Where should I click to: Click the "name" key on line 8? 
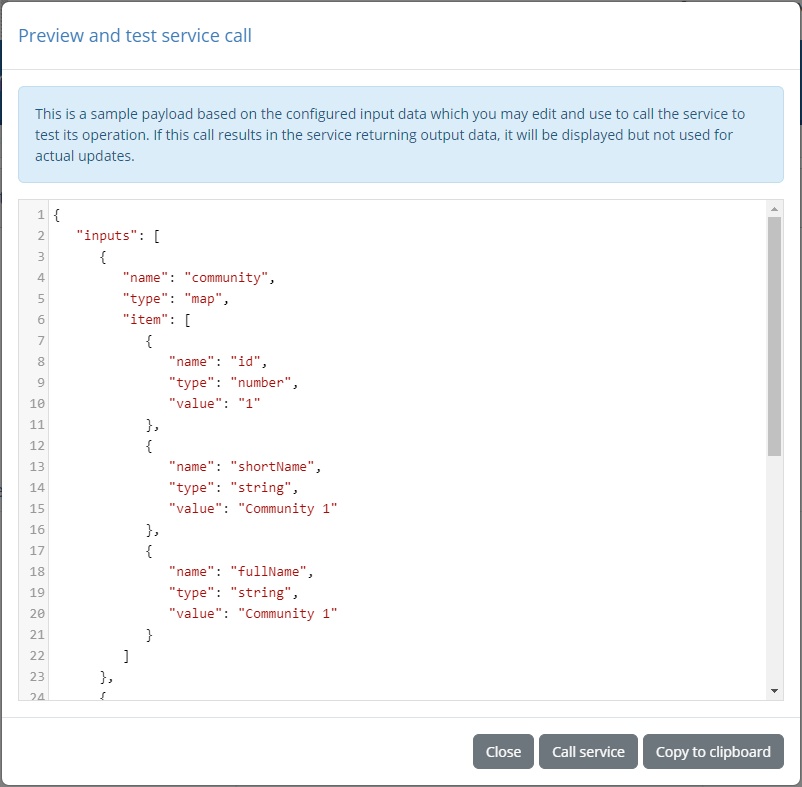click(191, 362)
